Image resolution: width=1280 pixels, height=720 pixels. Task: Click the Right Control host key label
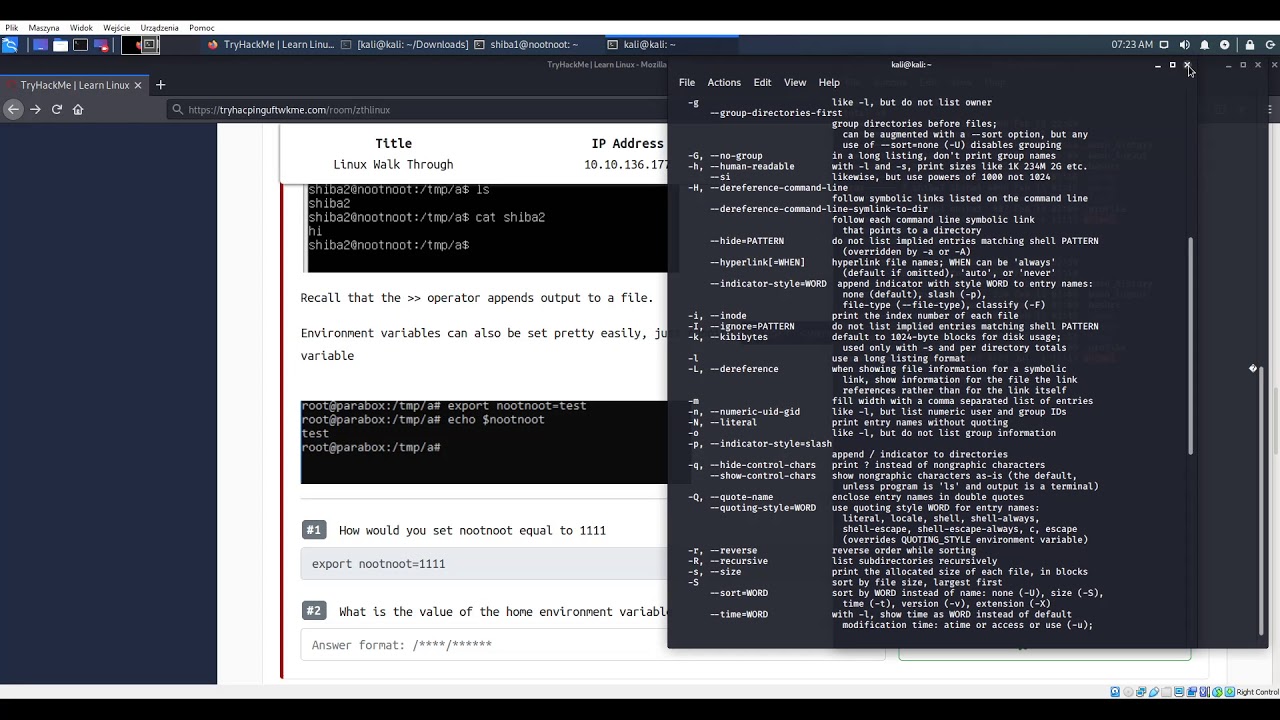(1258, 692)
